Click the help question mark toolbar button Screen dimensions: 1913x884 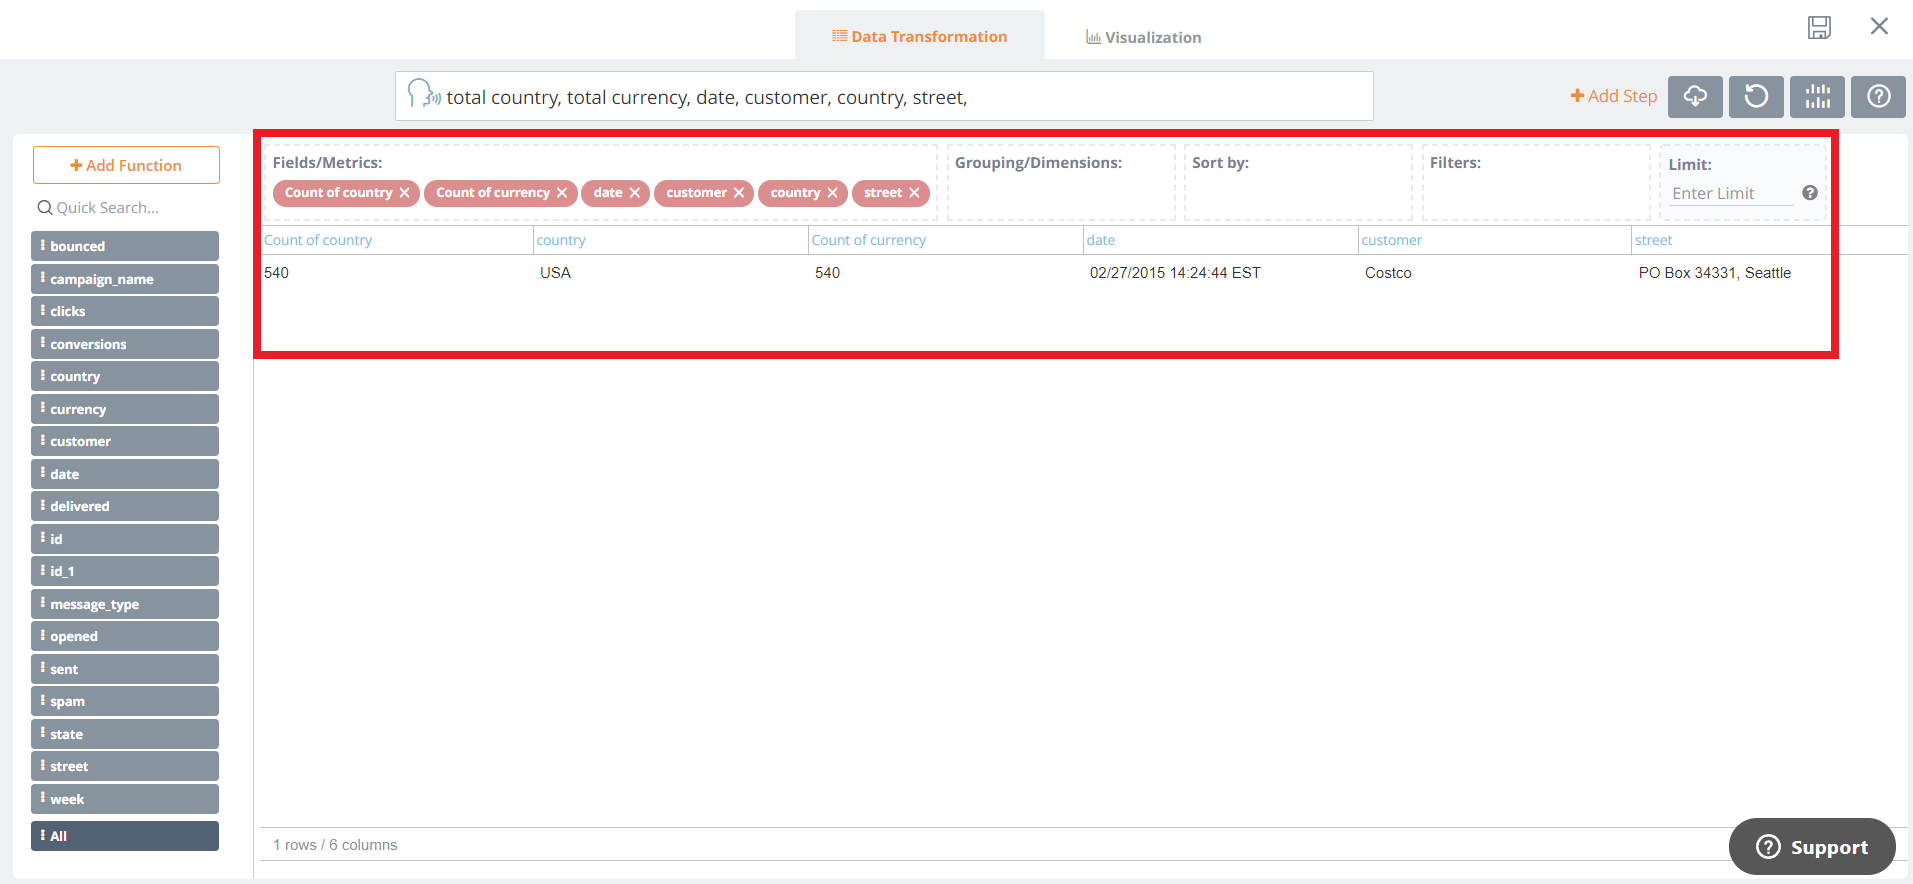tap(1878, 97)
